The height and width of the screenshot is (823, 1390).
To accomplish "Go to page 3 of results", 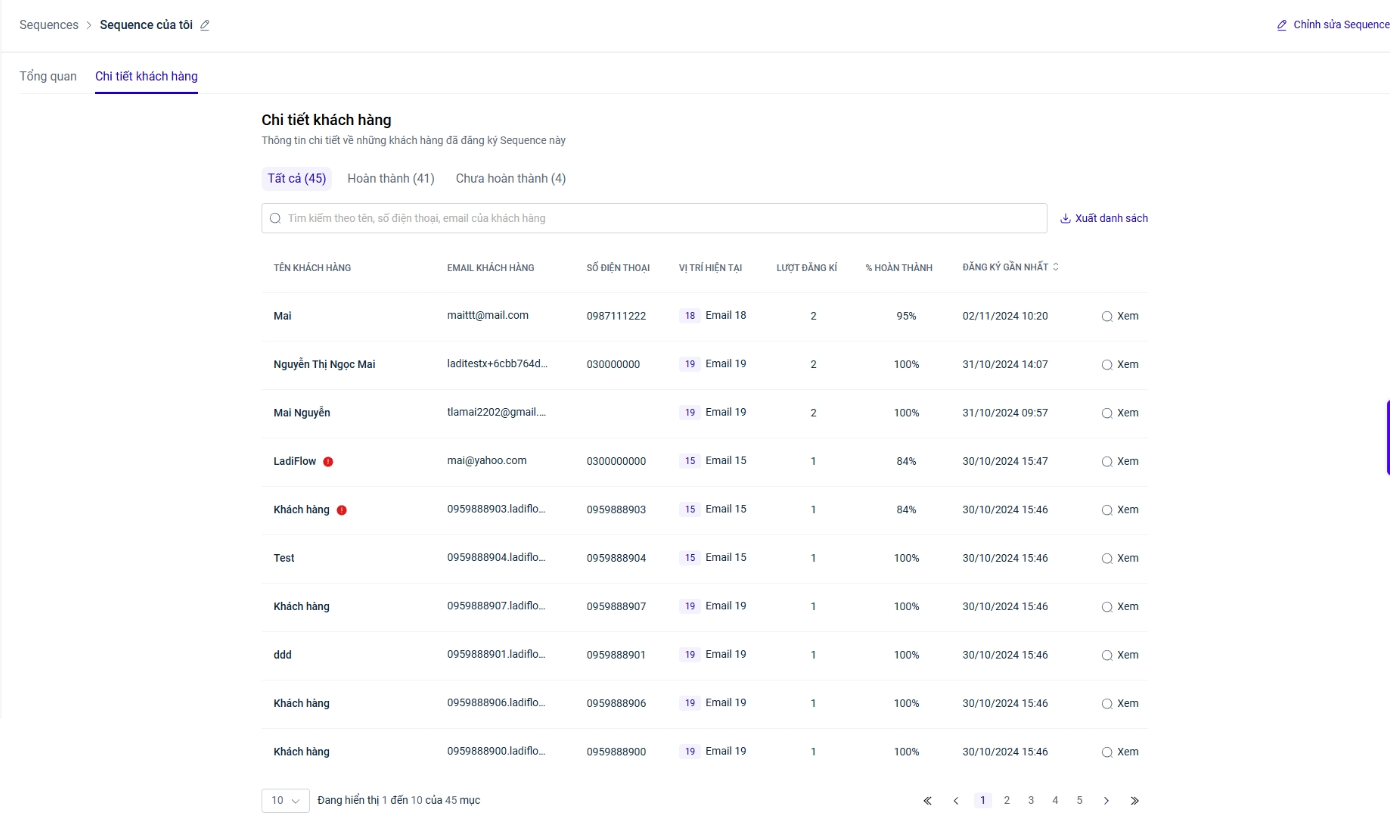I will (x=1031, y=801).
